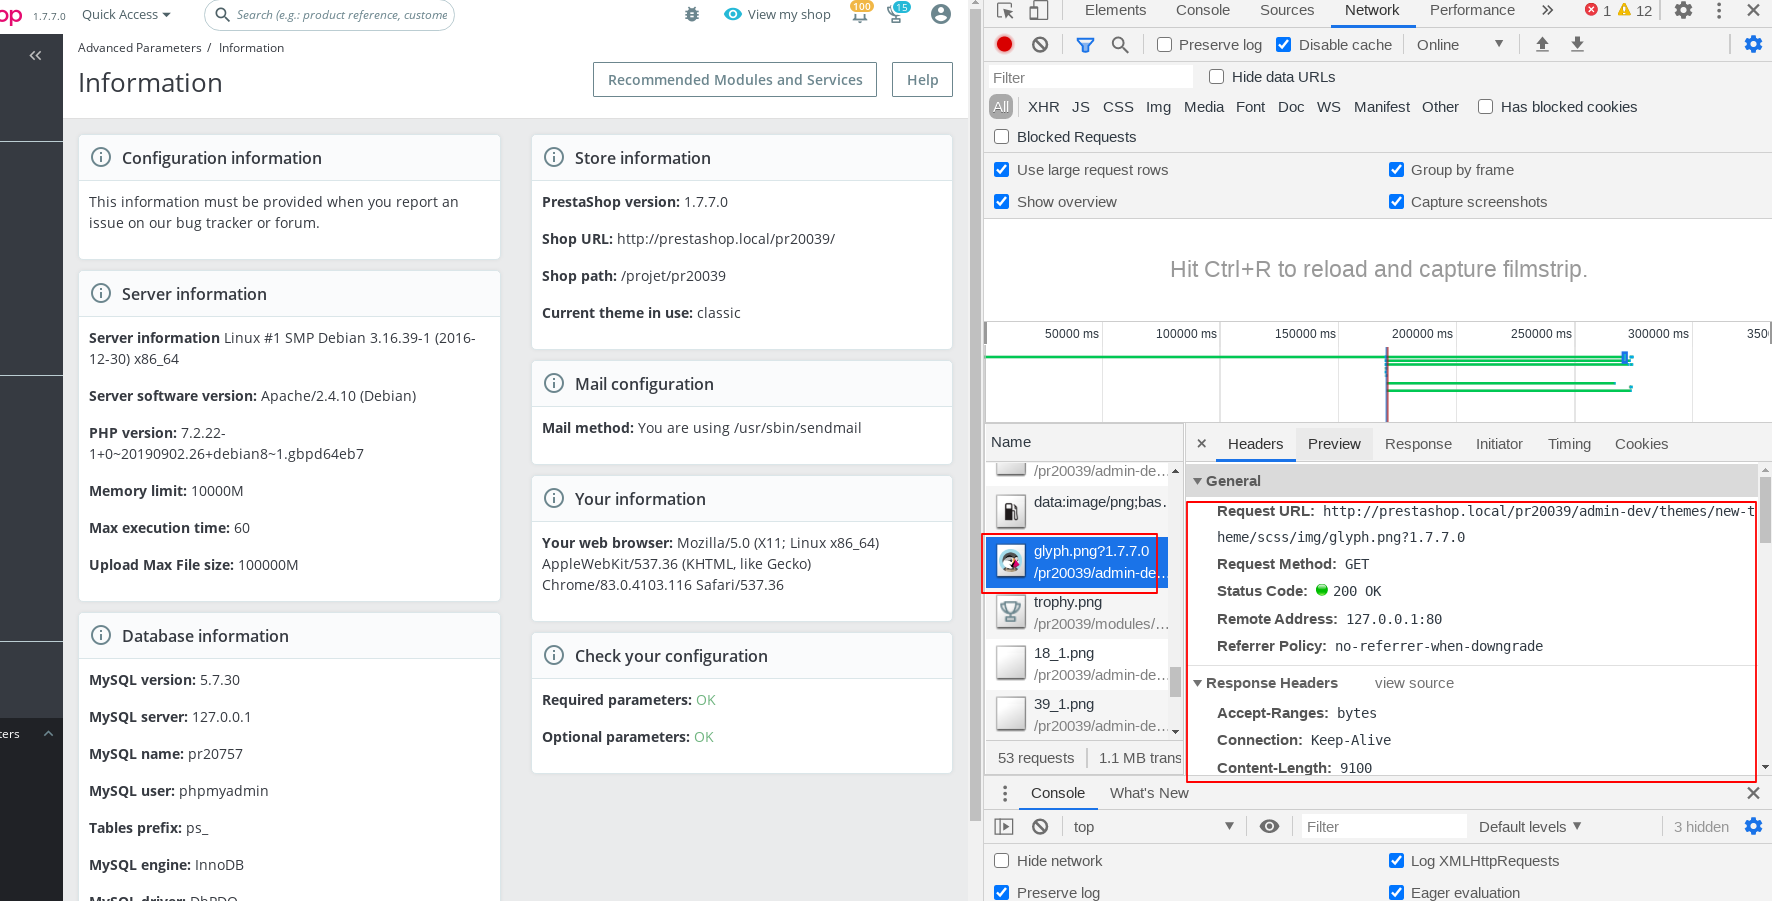The width and height of the screenshot is (1772, 901).
Task: Enable the network Preserve log checkbox
Action: point(1164,45)
